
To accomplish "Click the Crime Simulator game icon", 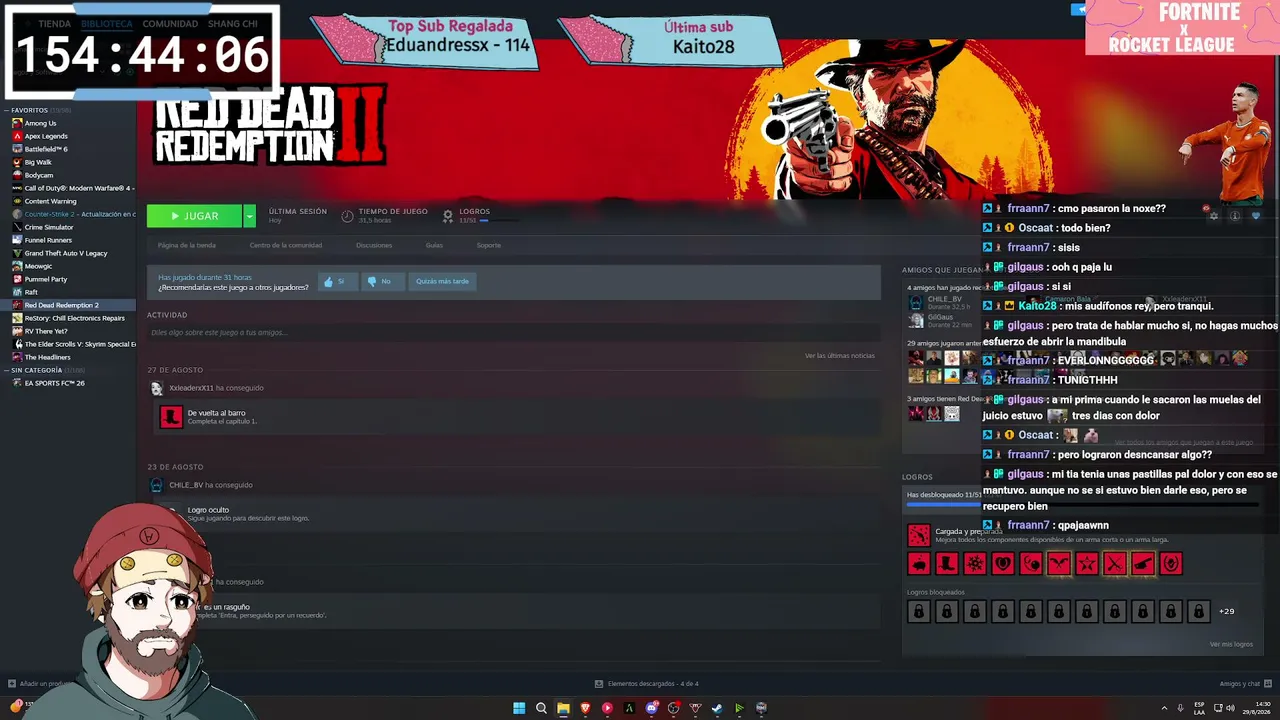I will (17, 227).
